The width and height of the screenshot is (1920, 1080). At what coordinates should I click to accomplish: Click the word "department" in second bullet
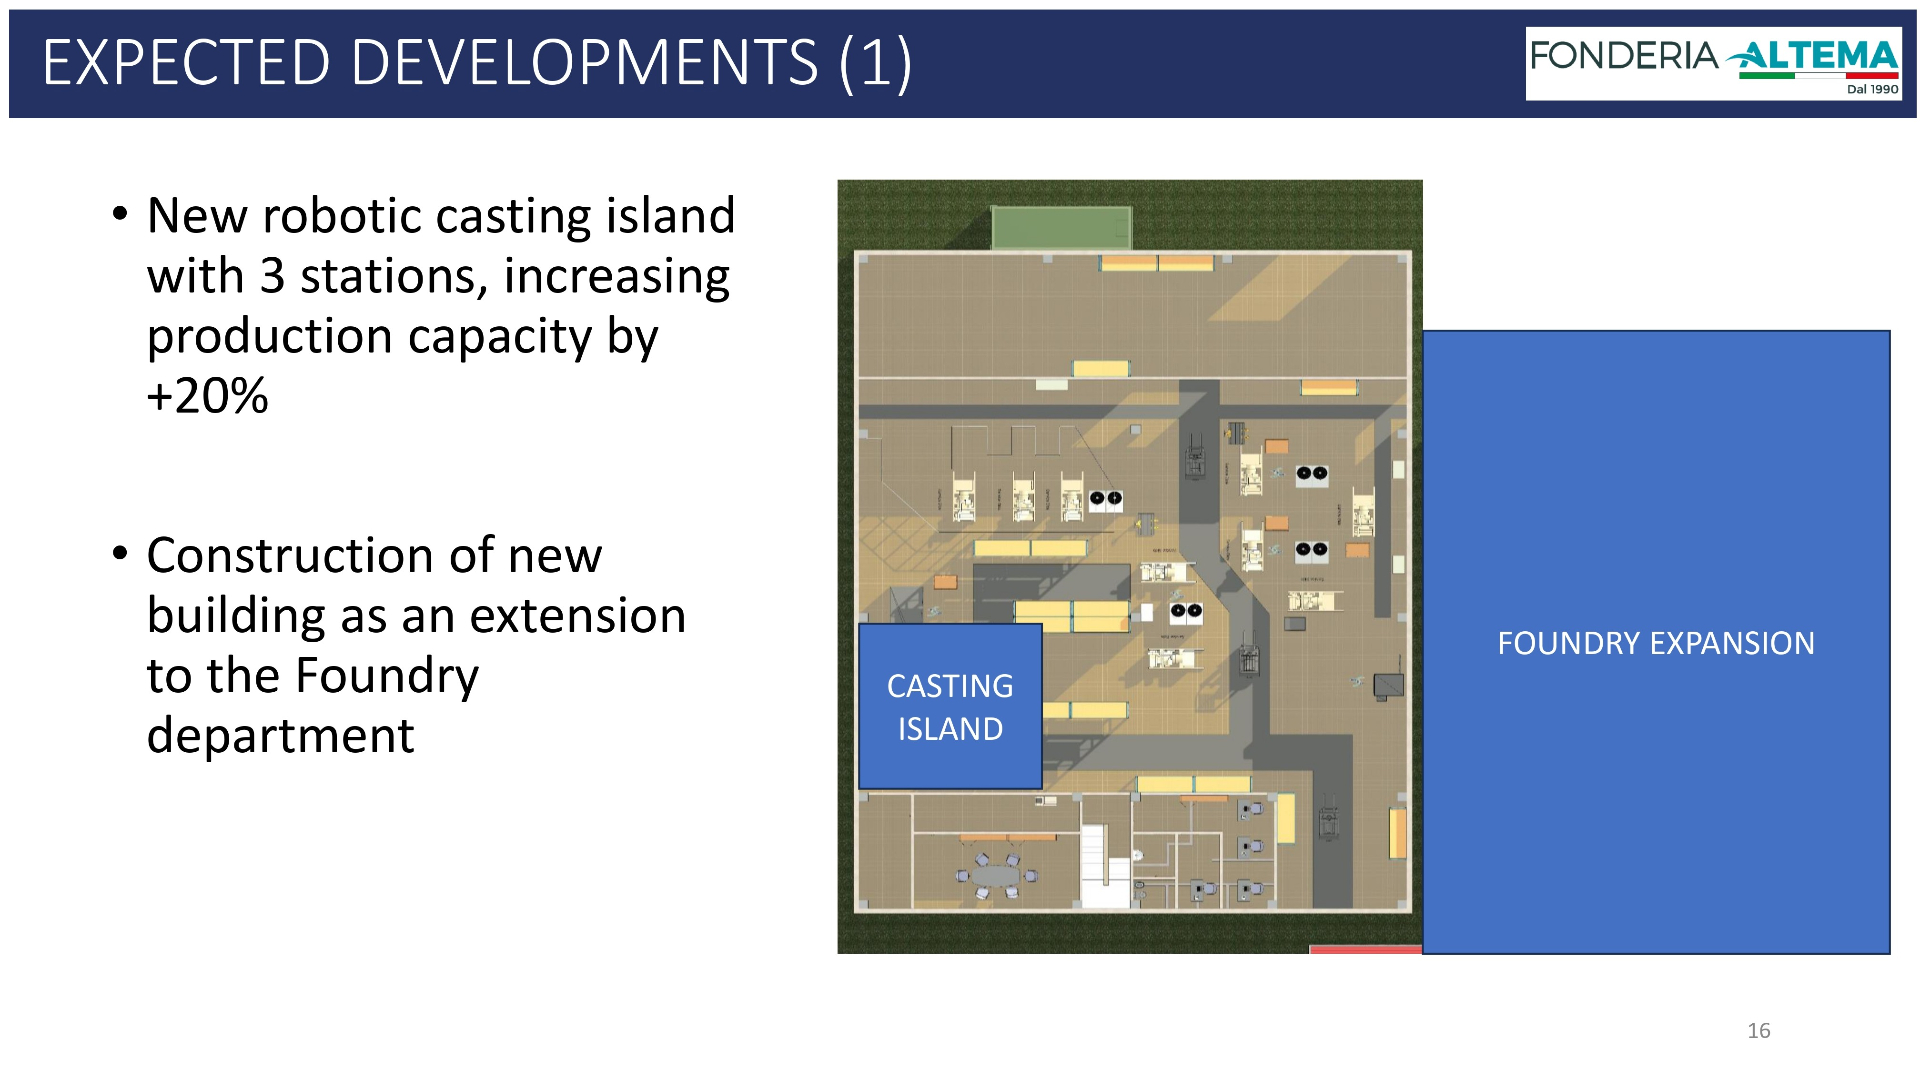pos(280,736)
